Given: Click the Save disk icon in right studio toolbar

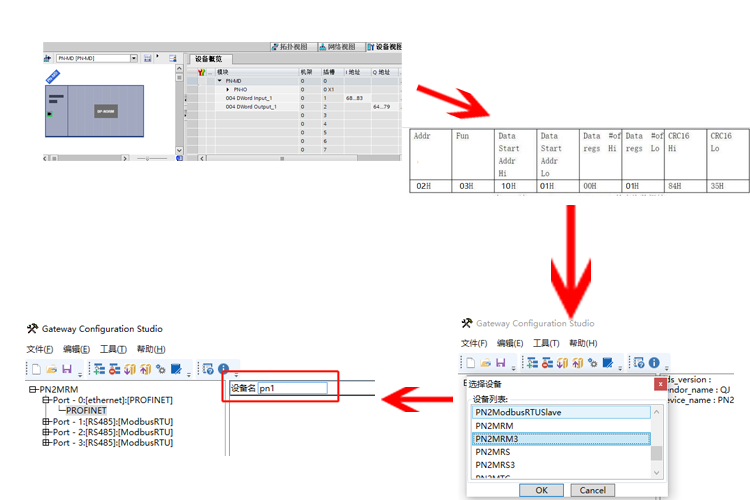Looking at the screenshot, I should pyautogui.click(x=498, y=363).
